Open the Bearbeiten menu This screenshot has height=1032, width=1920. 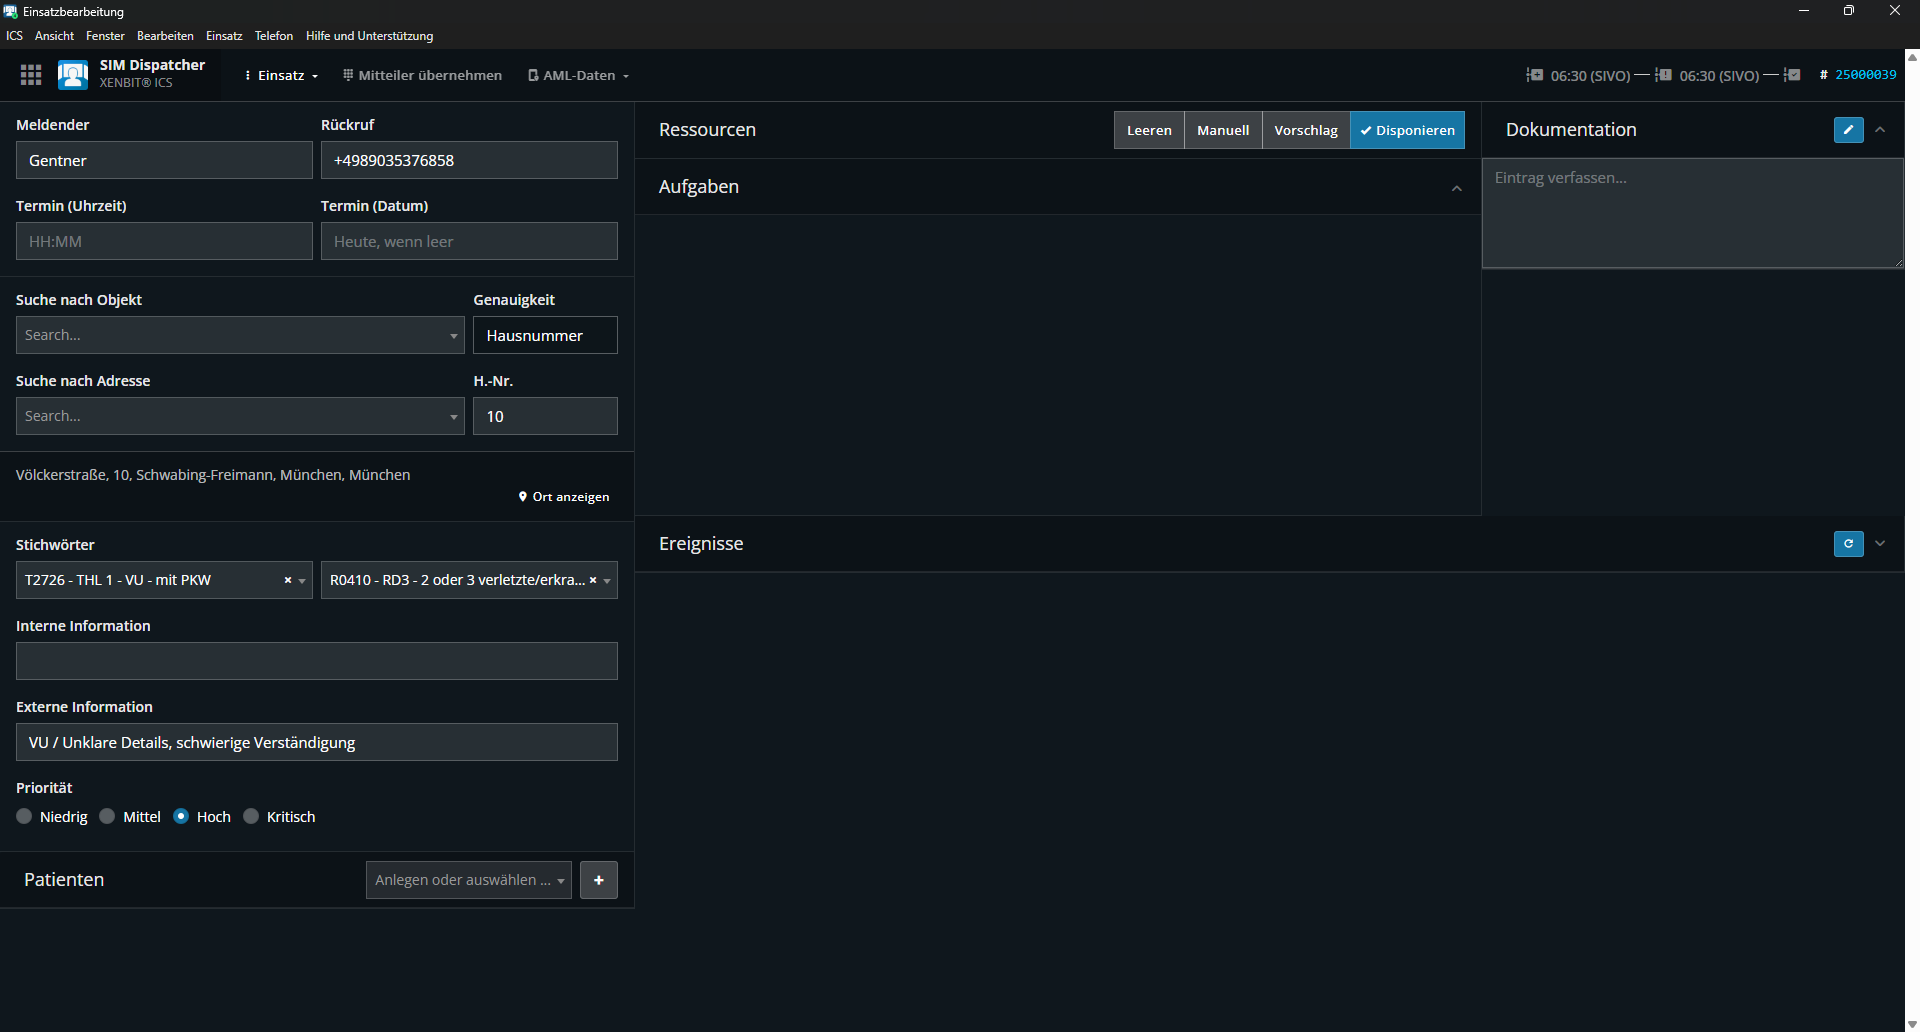(165, 36)
